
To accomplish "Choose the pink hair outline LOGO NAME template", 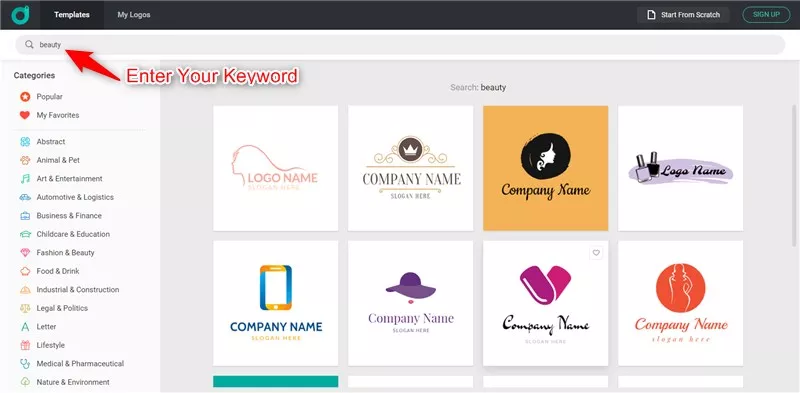I will pyautogui.click(x=276, y=168).
